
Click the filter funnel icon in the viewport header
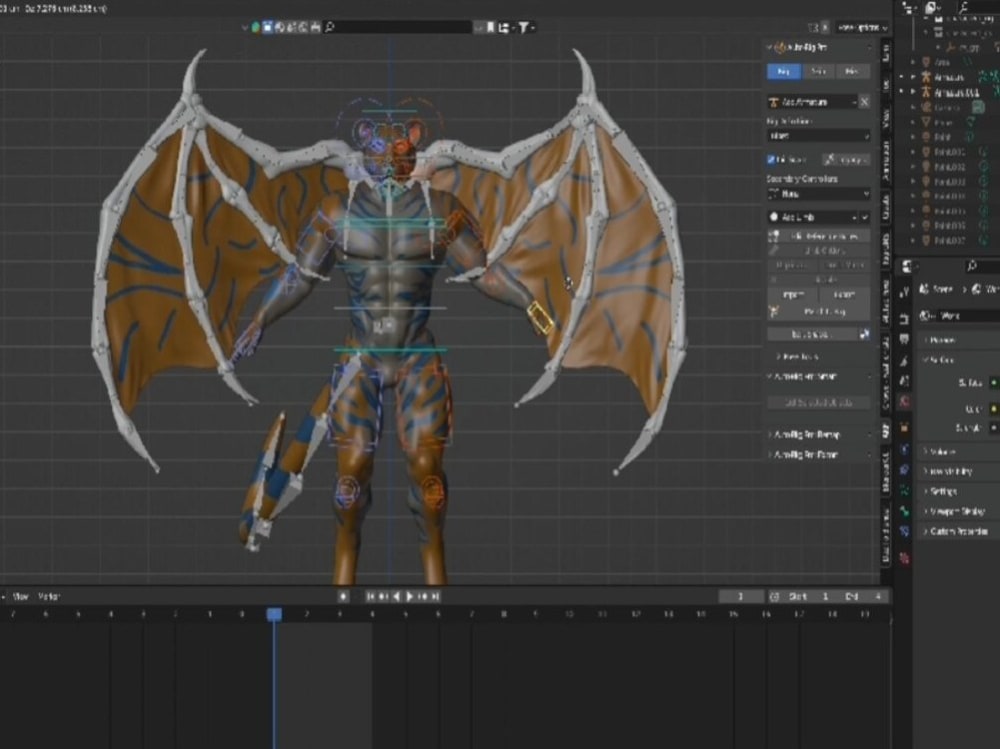(x=524, y=28)
